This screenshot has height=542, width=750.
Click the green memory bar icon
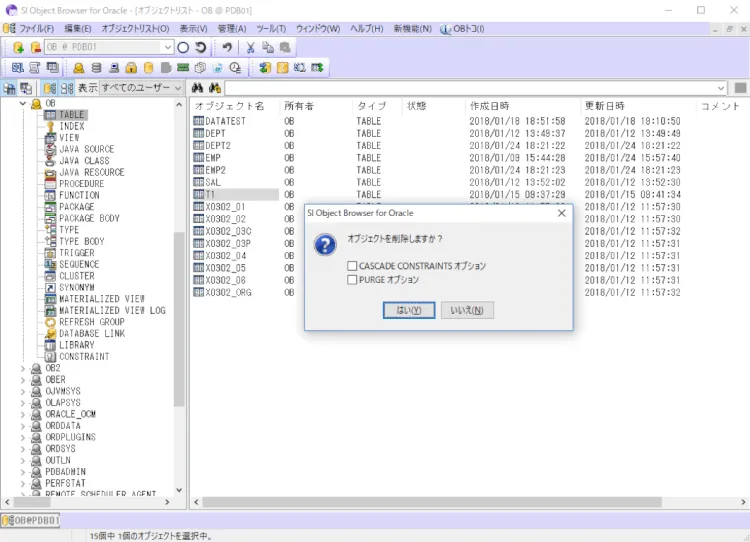[x=183, y=68]
